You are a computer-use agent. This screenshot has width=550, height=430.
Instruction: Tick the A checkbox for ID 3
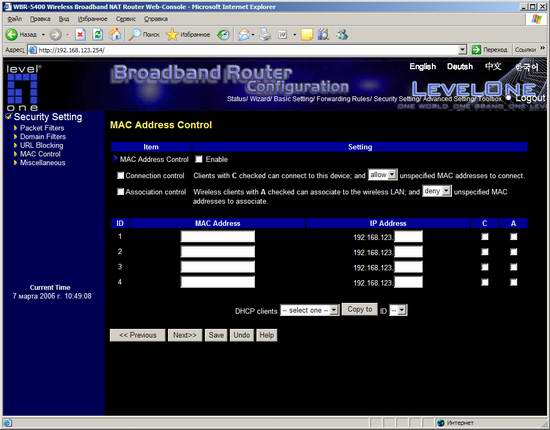pyautogui.click(x=514, y=267)
